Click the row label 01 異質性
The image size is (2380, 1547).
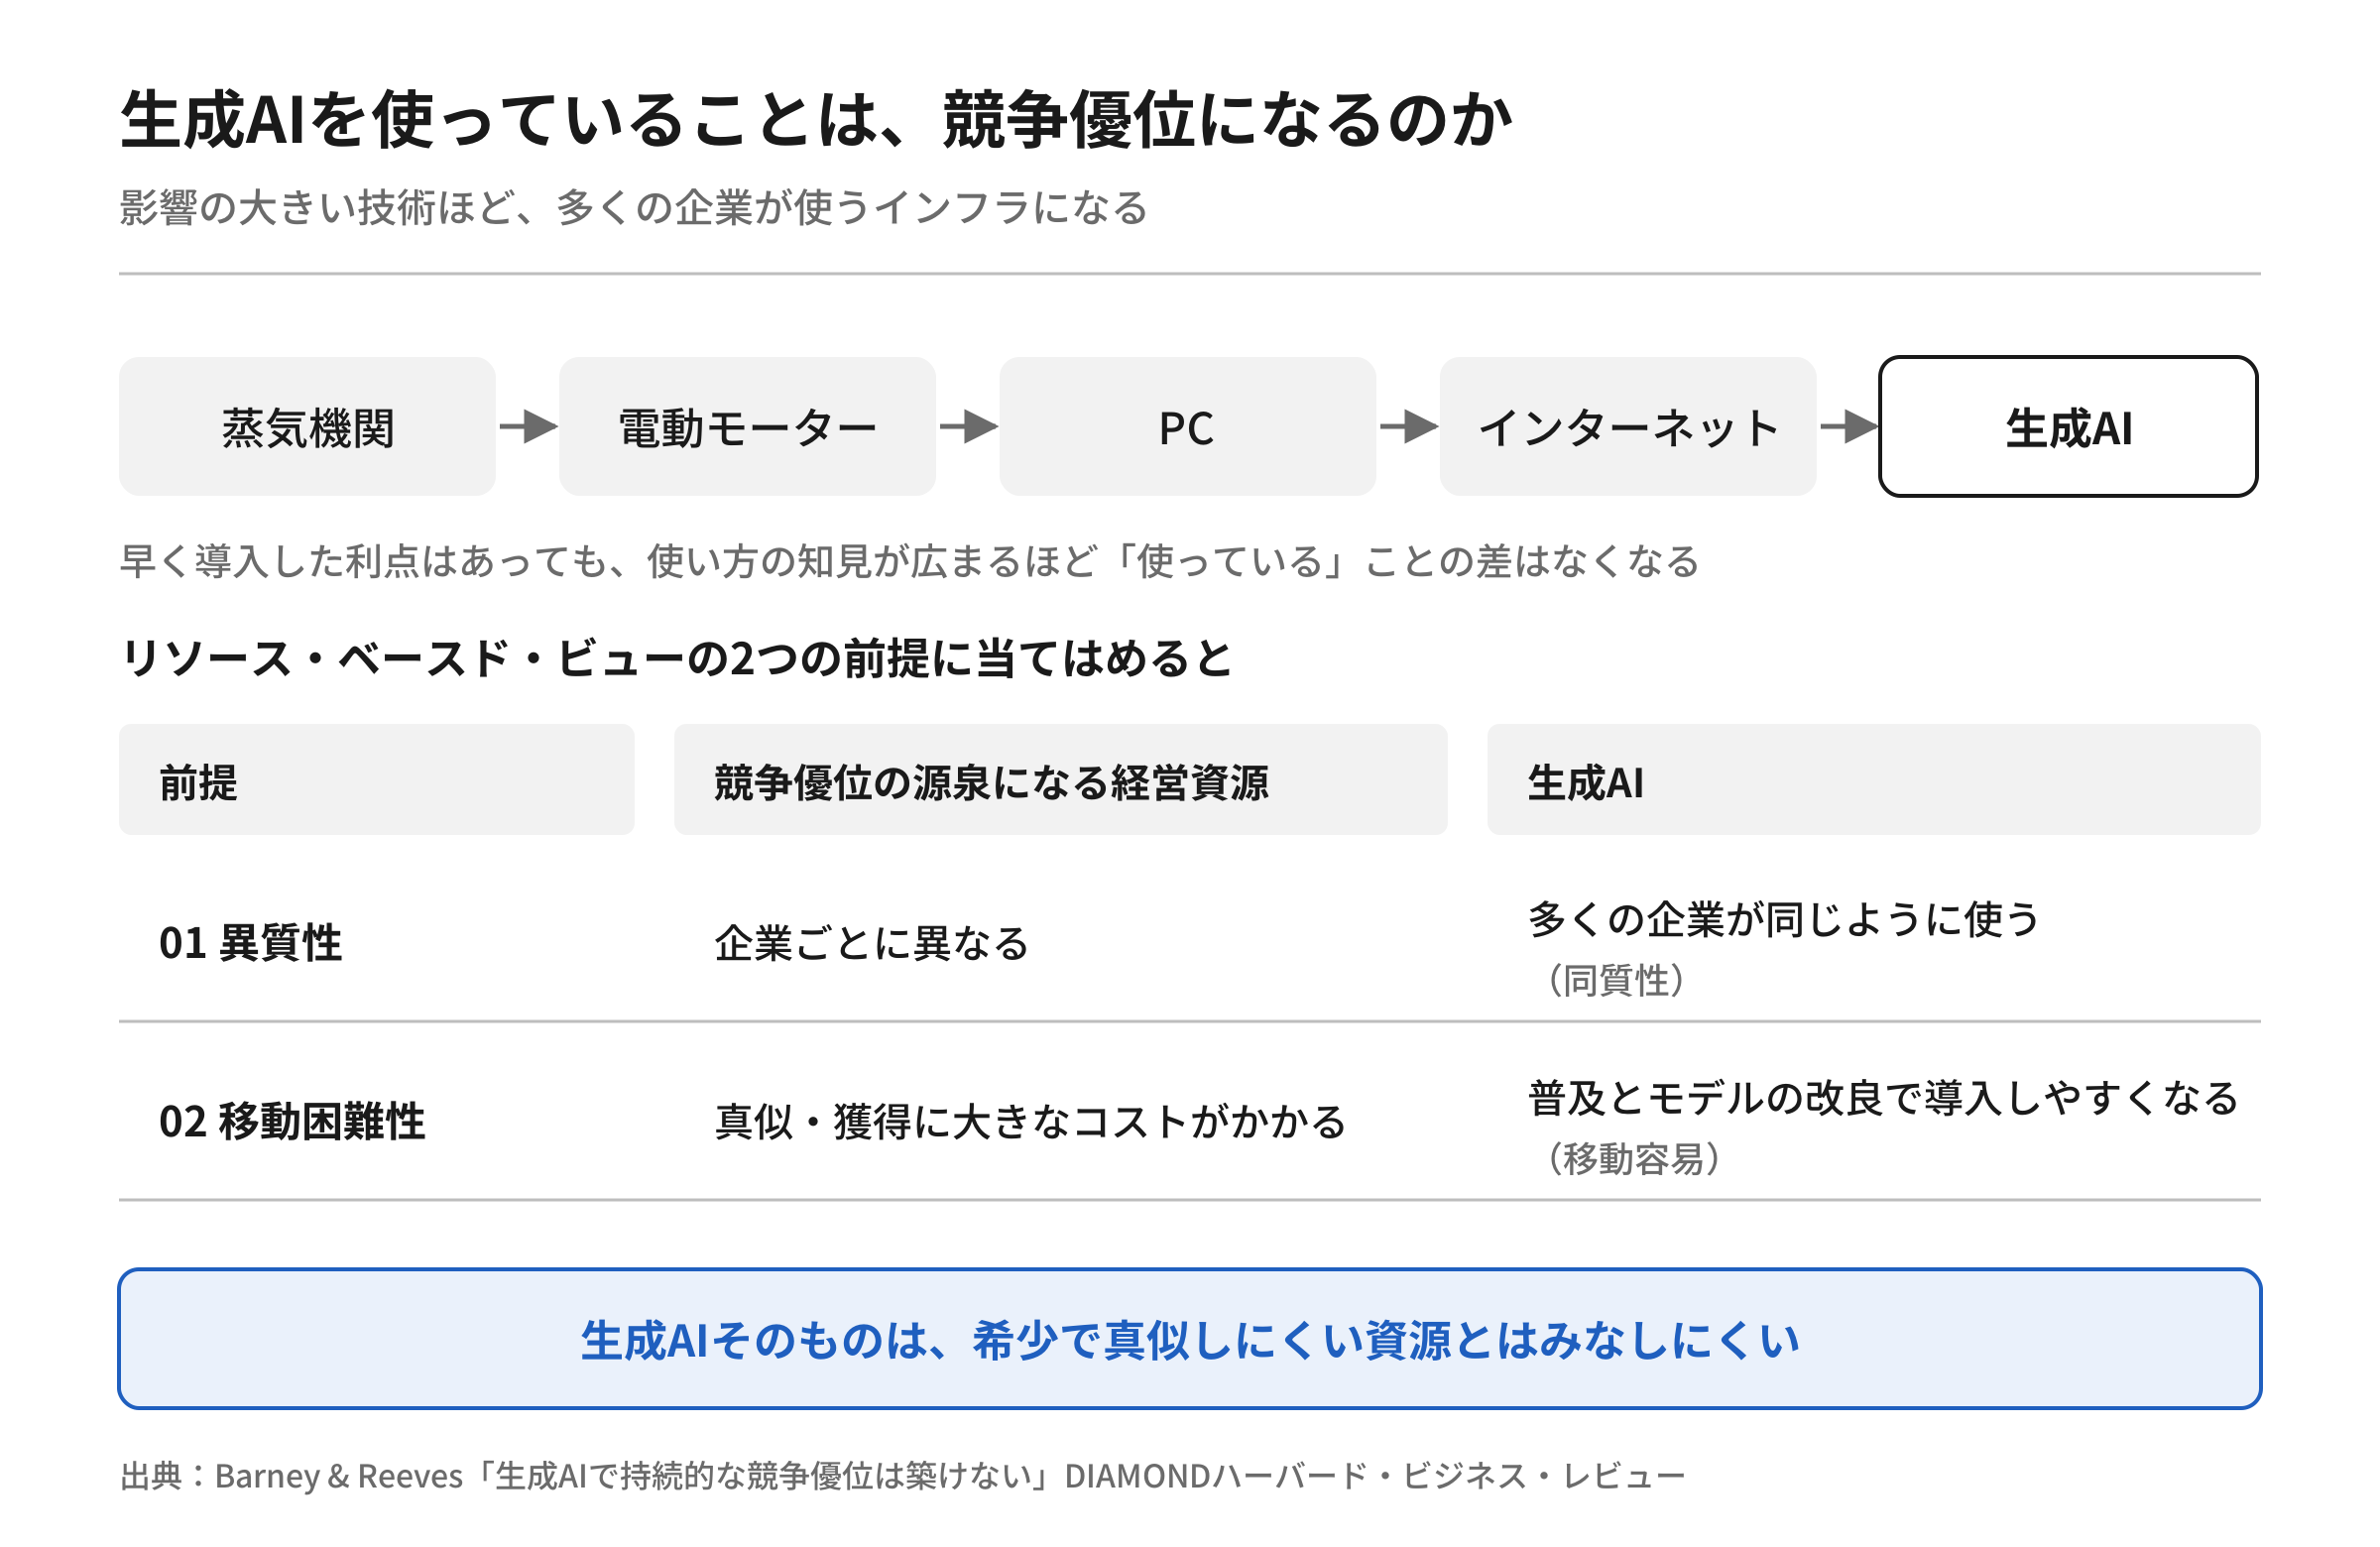coord(250,944)
